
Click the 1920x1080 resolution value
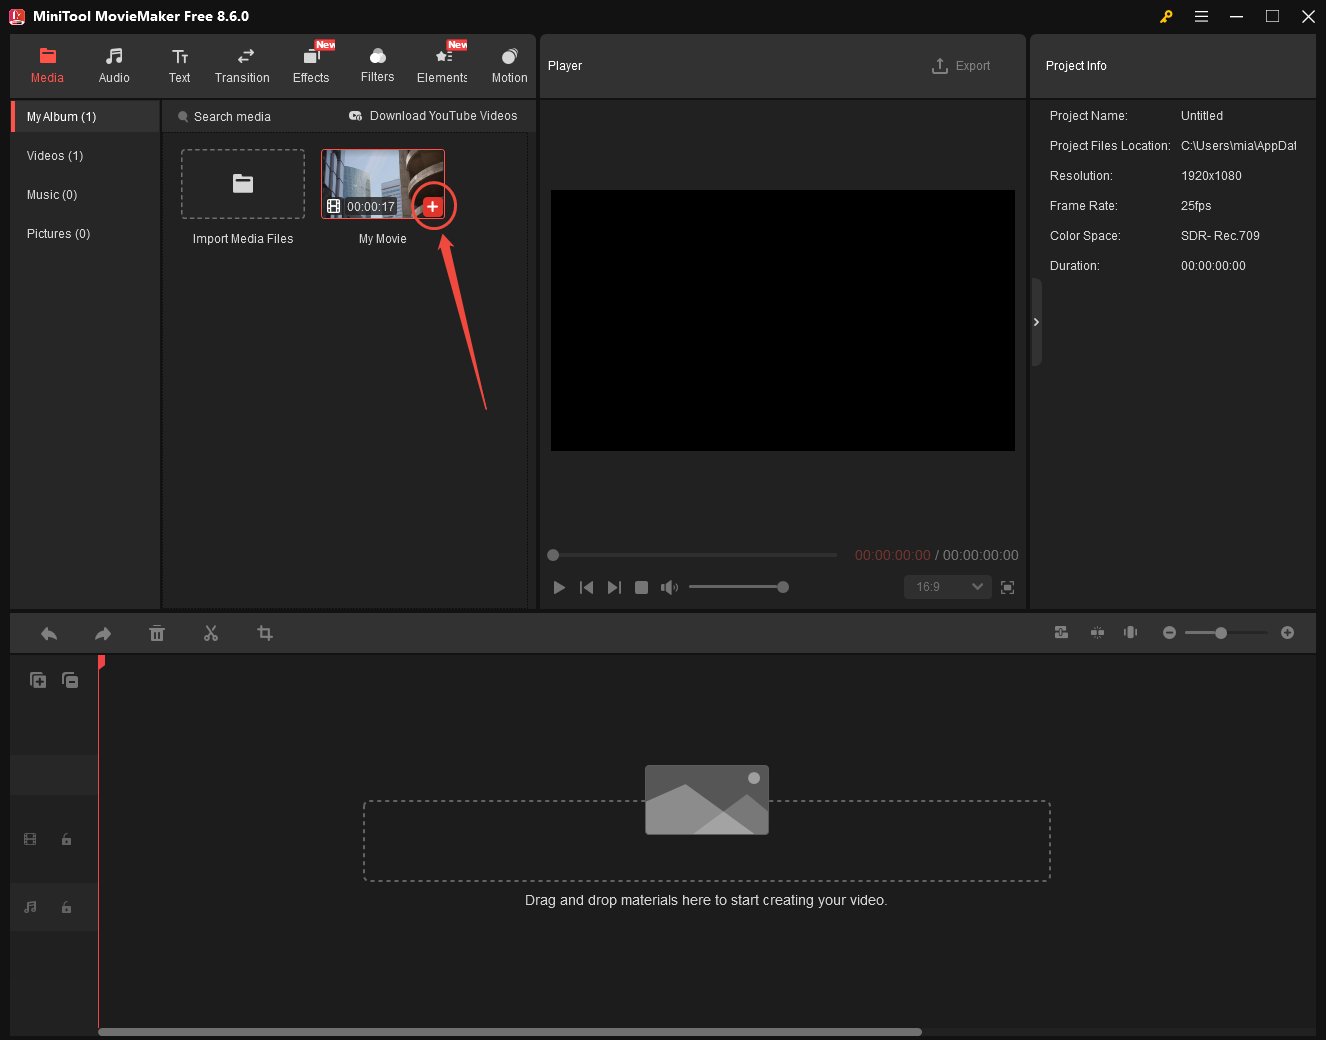tap(1211, 176)
